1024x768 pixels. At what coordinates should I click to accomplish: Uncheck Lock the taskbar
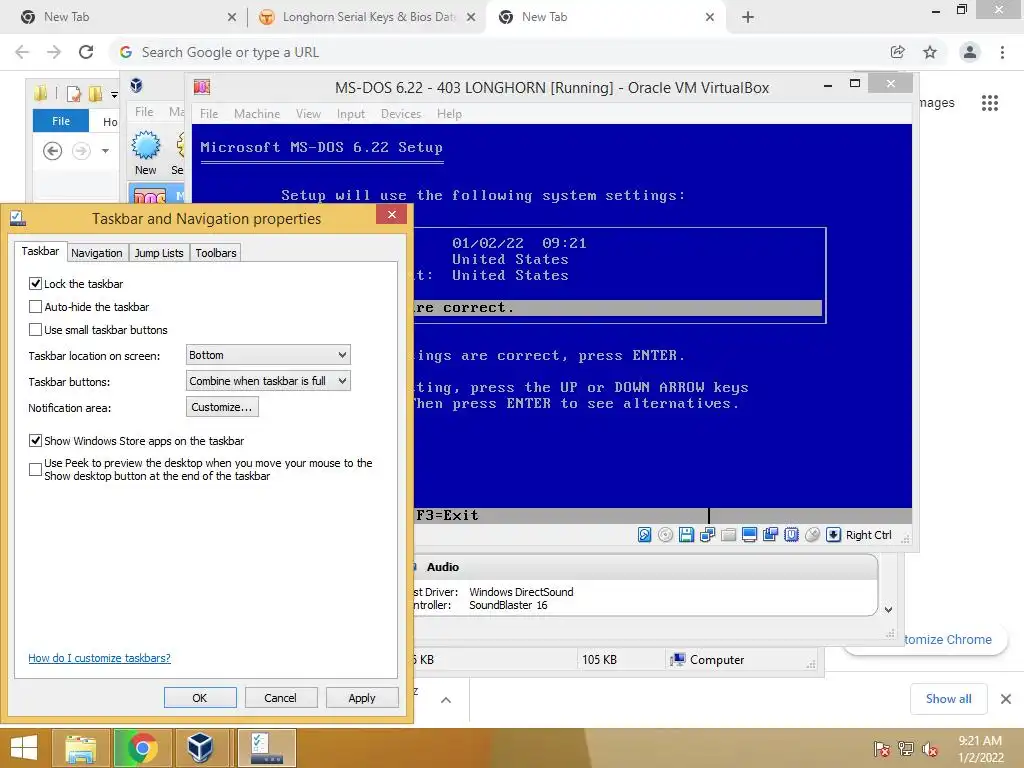click(x=35, y=283)
